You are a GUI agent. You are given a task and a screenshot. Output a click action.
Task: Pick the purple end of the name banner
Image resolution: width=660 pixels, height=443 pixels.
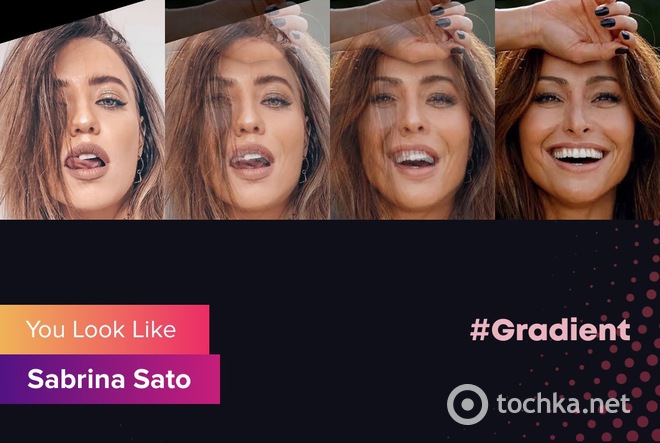(11, 379)
